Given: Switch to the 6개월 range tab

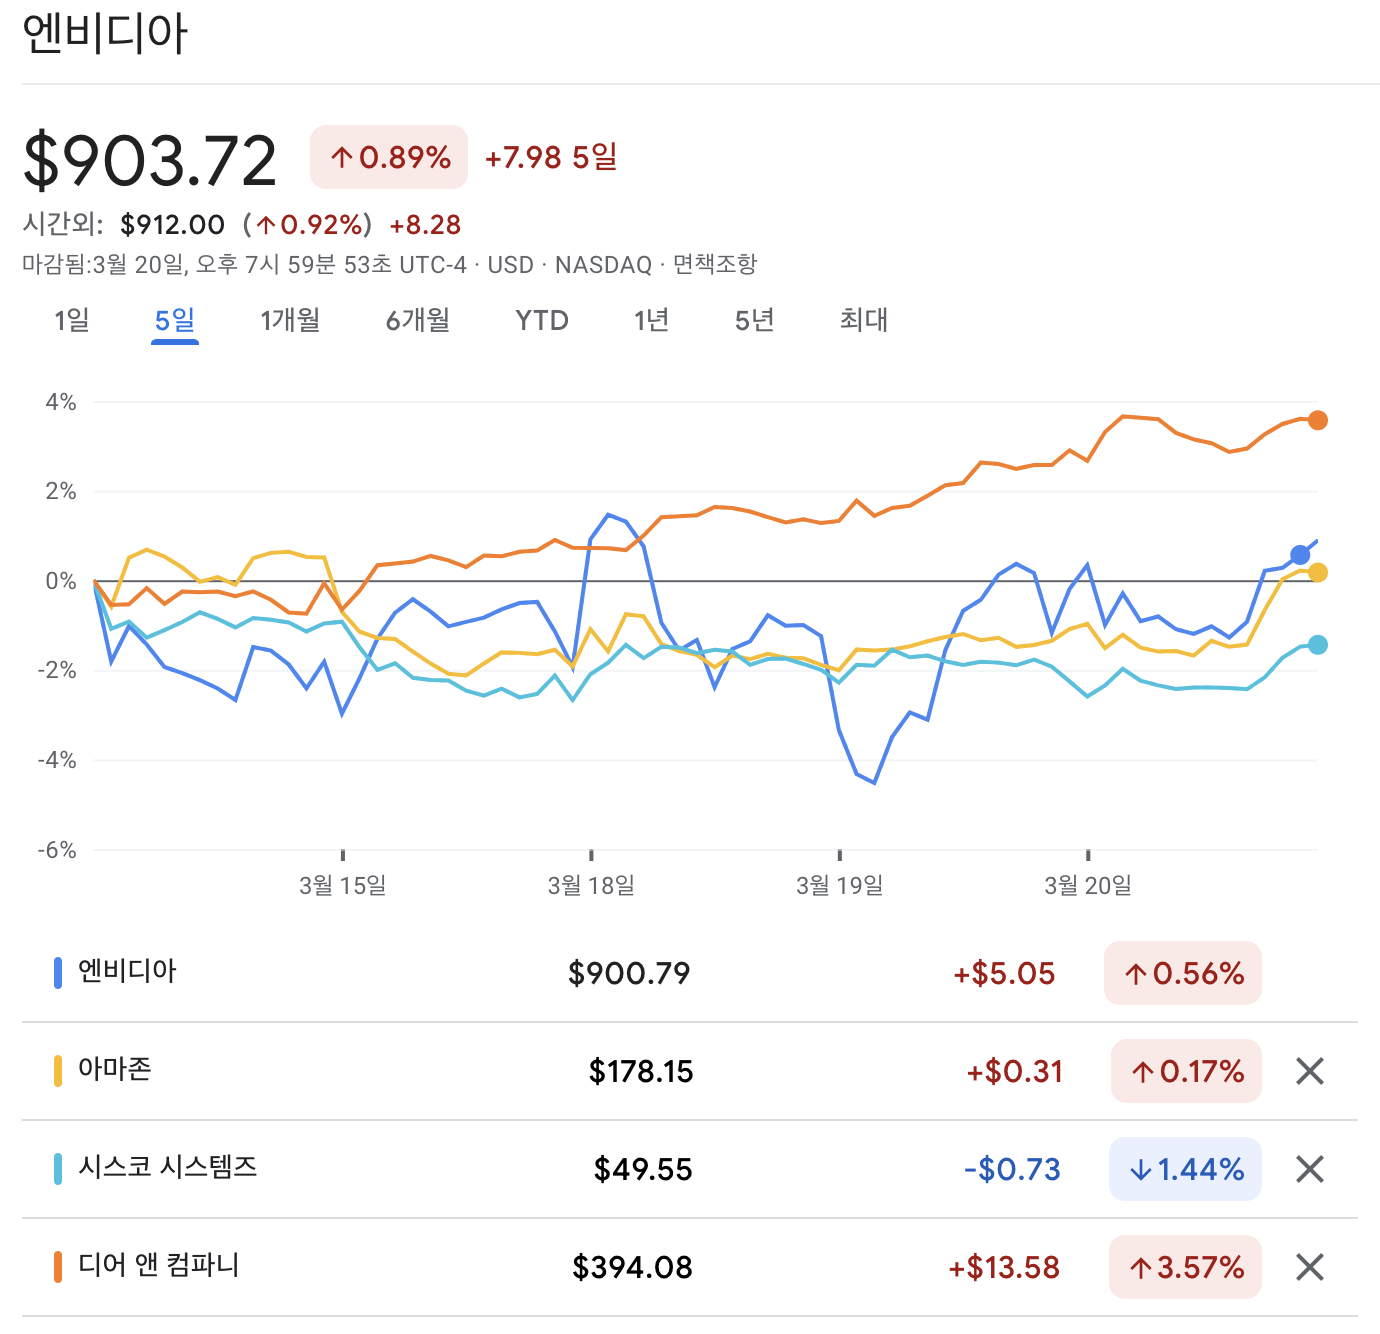Looking at the screenshot, I should [418, 320].
